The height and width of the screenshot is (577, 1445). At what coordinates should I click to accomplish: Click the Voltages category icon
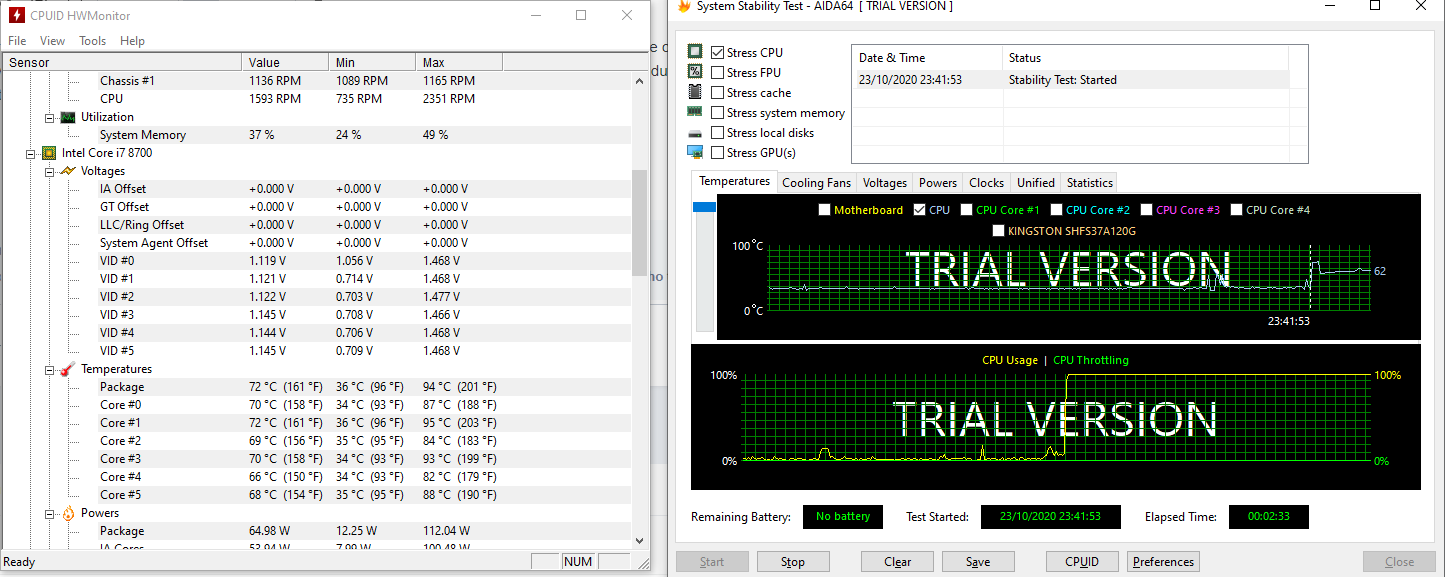[x=68, y=171]
